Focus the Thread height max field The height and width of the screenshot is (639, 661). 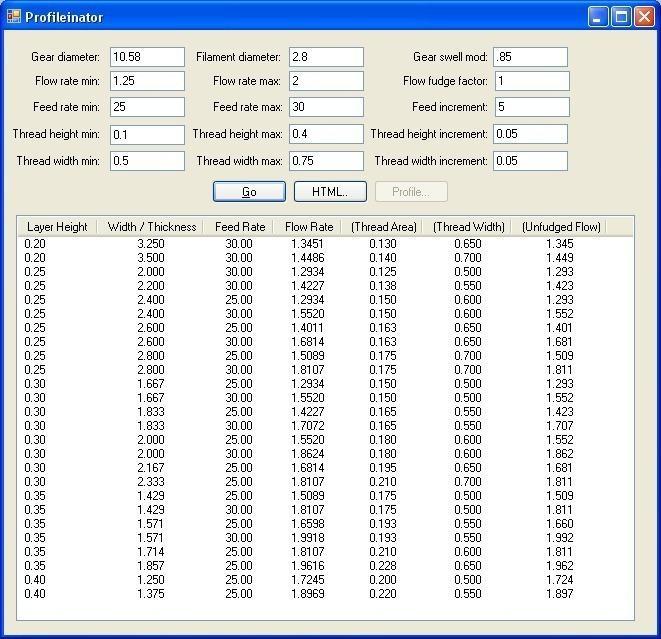[326, 134]
